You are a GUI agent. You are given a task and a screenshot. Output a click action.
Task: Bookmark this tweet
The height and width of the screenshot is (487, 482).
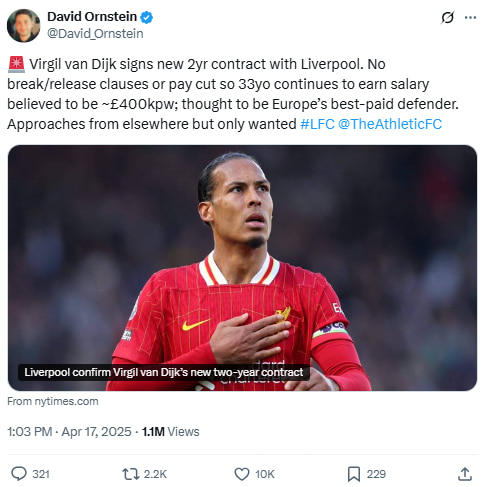pos(354,474)
